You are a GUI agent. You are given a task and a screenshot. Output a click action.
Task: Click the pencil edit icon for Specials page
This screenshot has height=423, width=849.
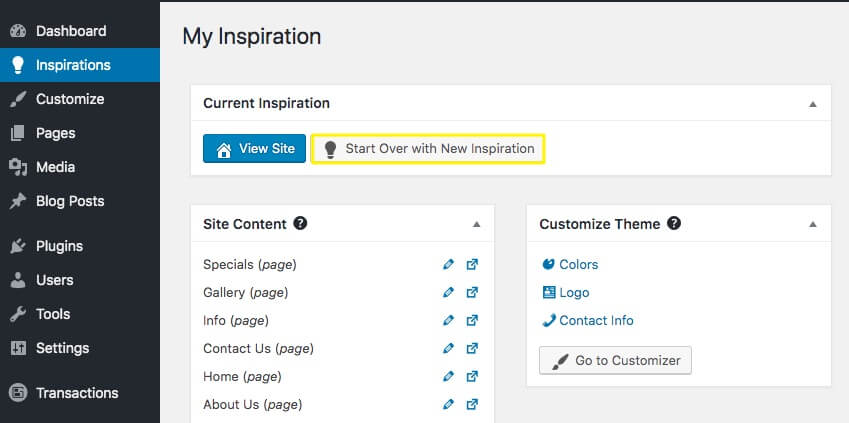click(448, 265)
